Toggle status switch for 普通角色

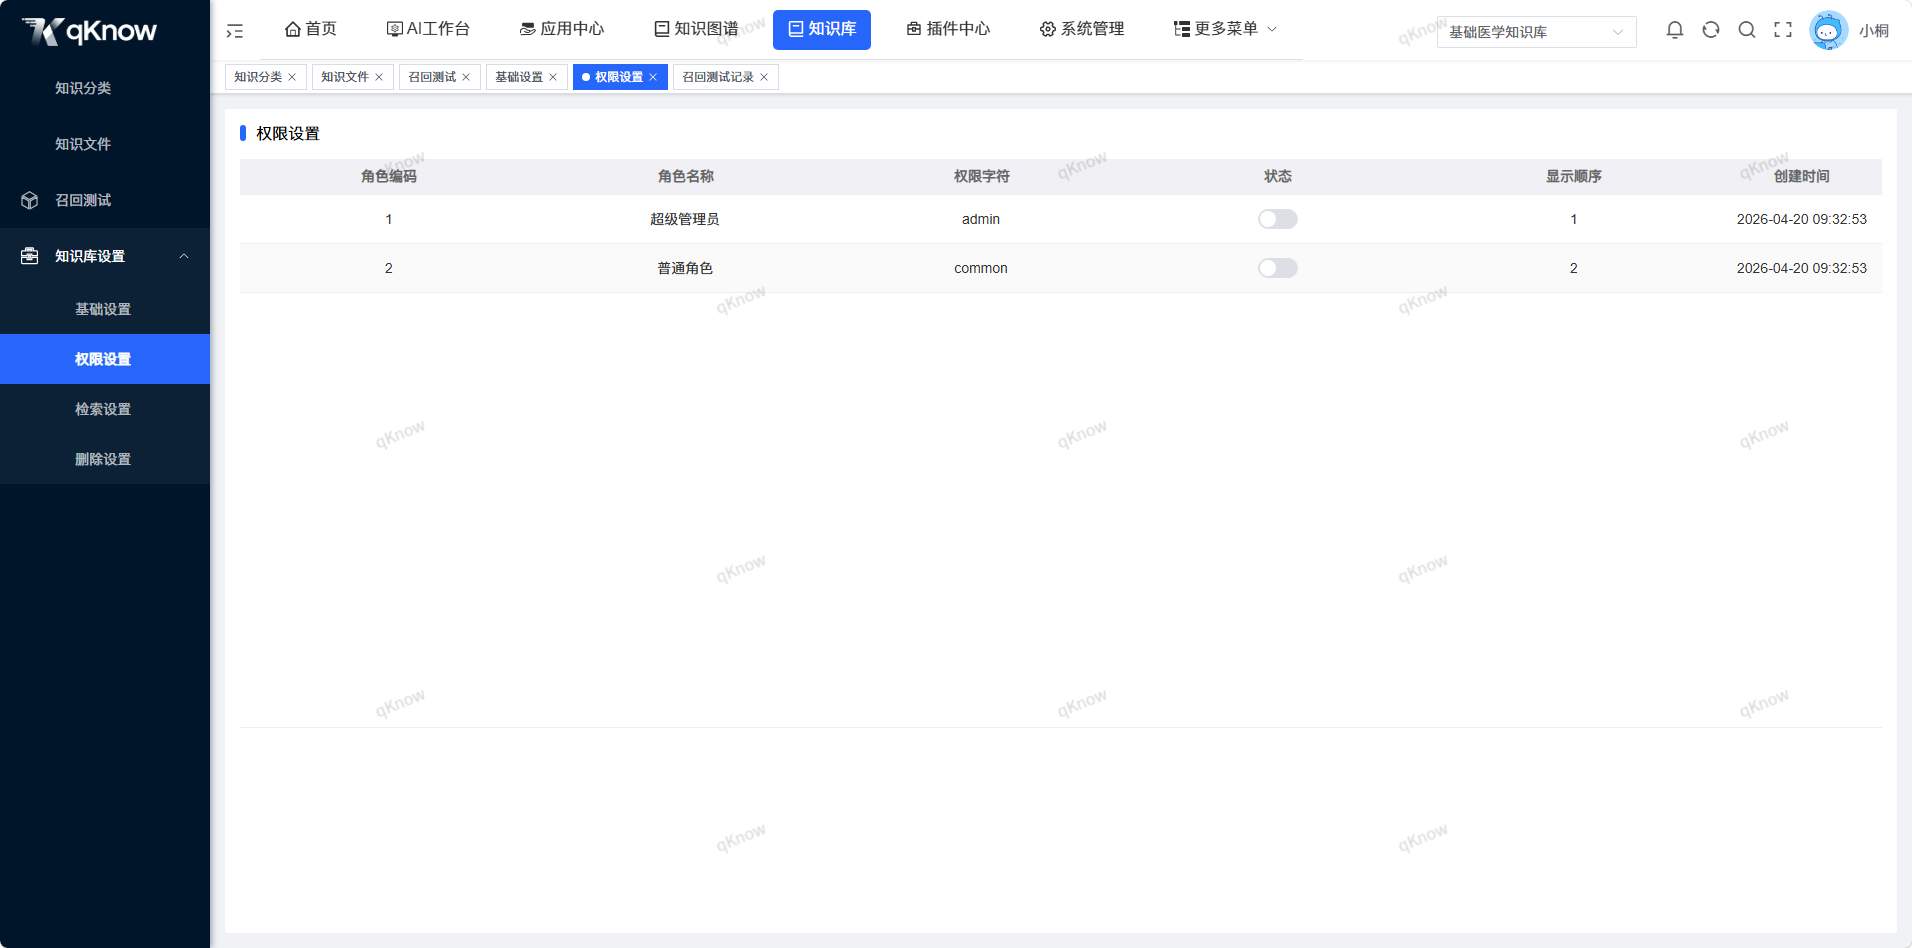[x=1277, y=268]
